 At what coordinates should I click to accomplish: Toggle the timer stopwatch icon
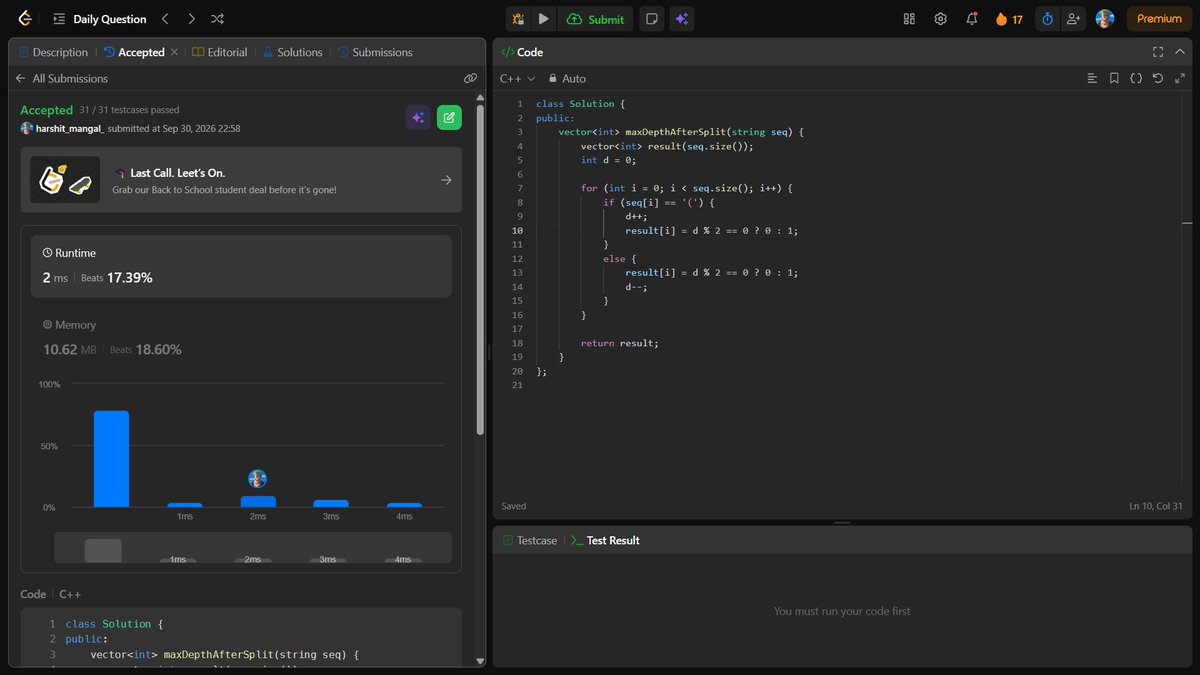coord(1047,19)
